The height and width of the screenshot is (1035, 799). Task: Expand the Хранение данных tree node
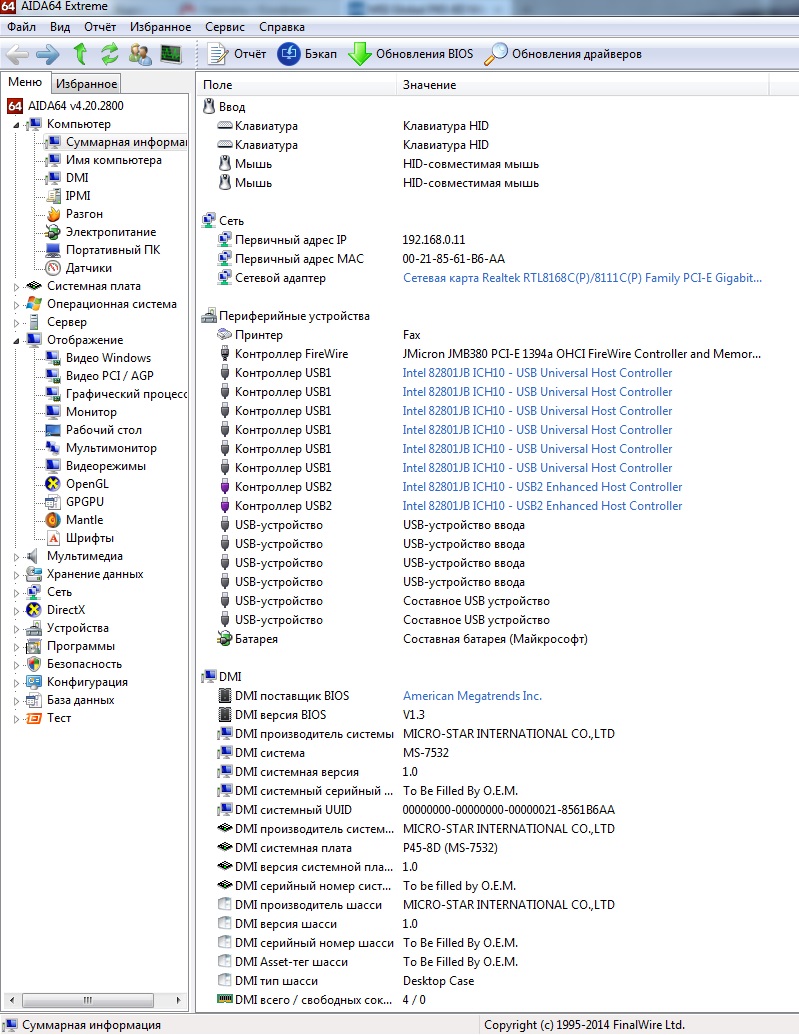point(17,574)
